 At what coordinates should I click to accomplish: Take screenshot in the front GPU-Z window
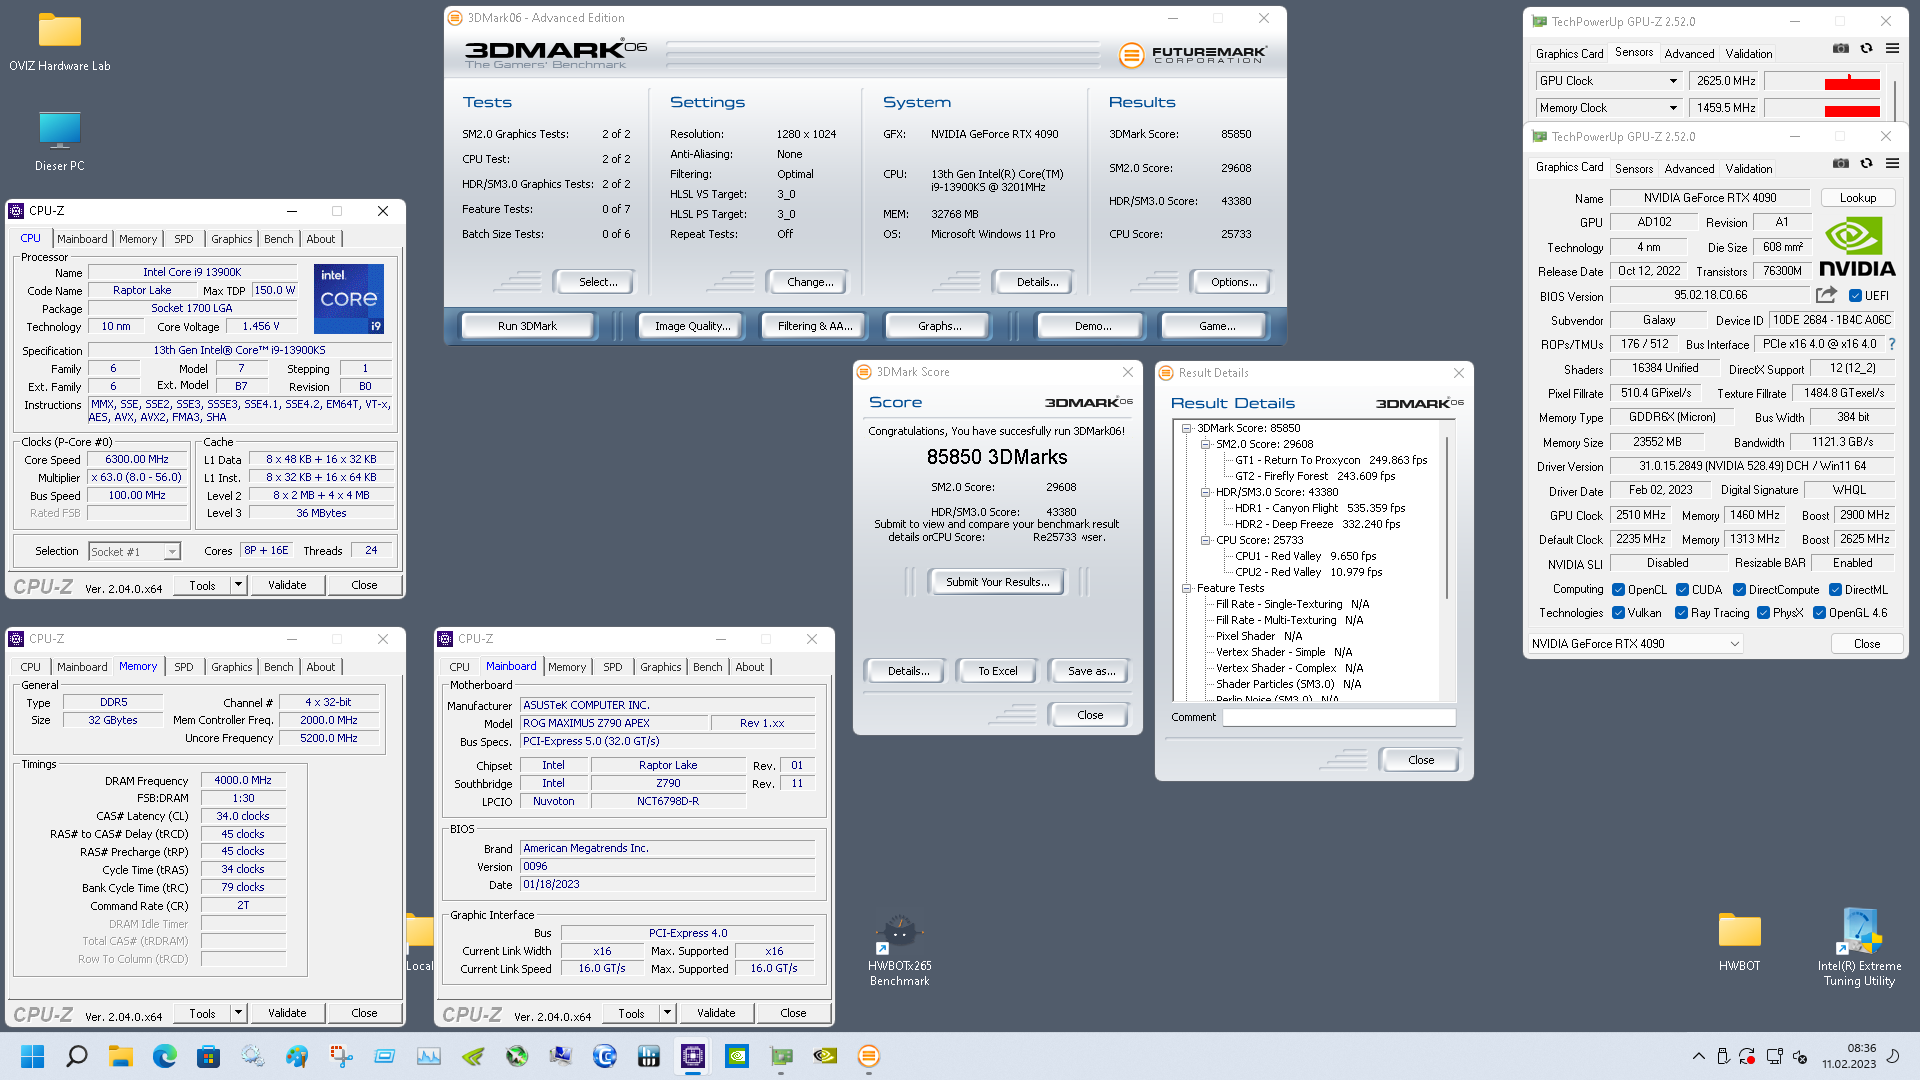1840,163
